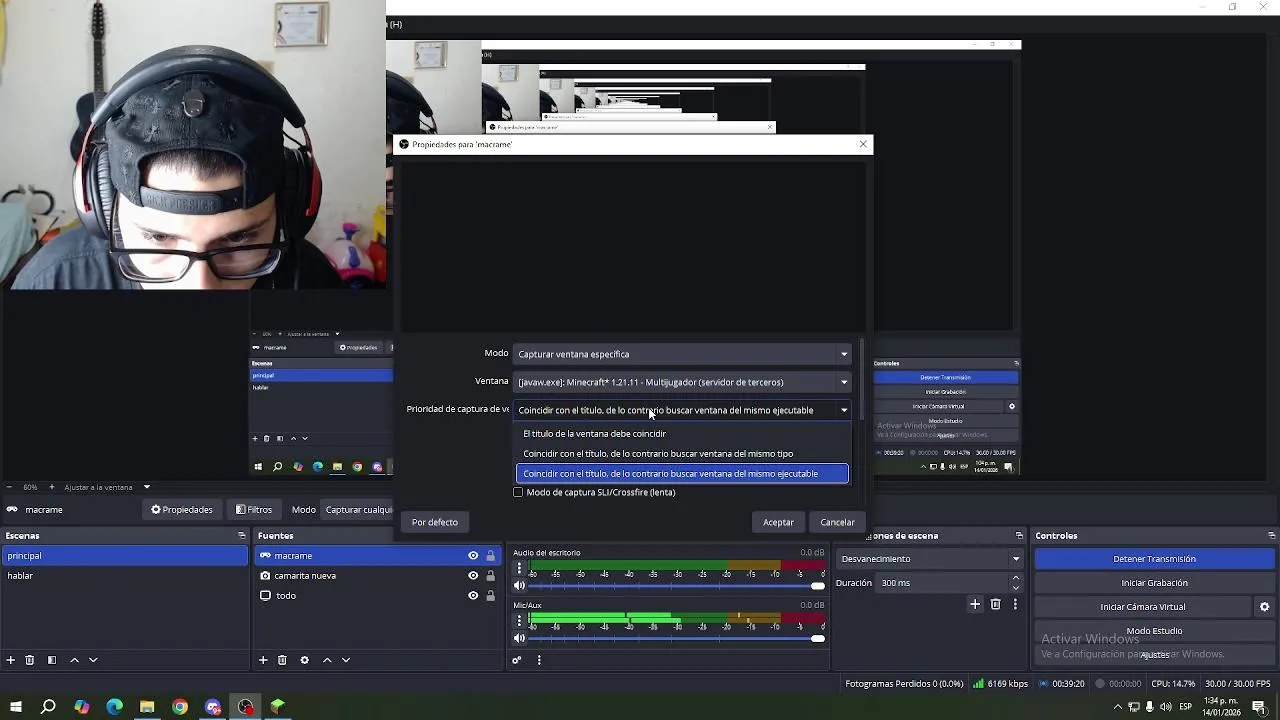Start recording with Iniciar Grabación

pyautogui.click(x=1154, y=583)
